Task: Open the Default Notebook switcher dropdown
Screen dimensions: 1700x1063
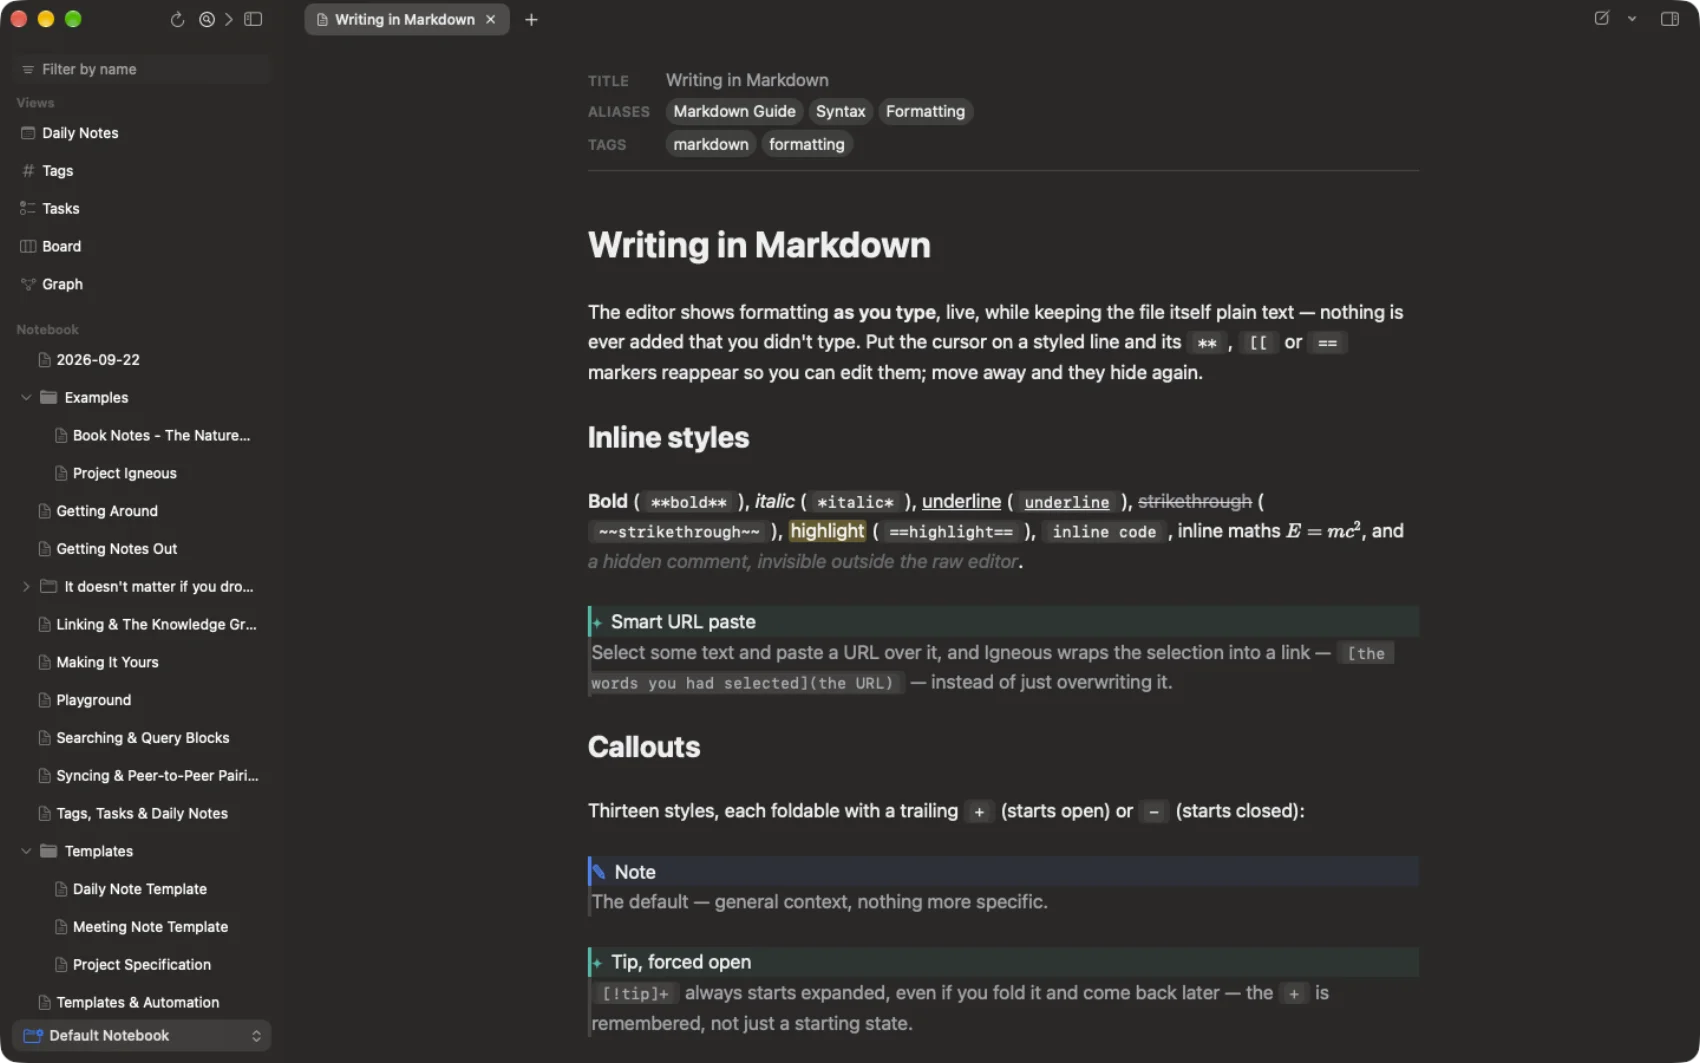Action: (142, 1035)
